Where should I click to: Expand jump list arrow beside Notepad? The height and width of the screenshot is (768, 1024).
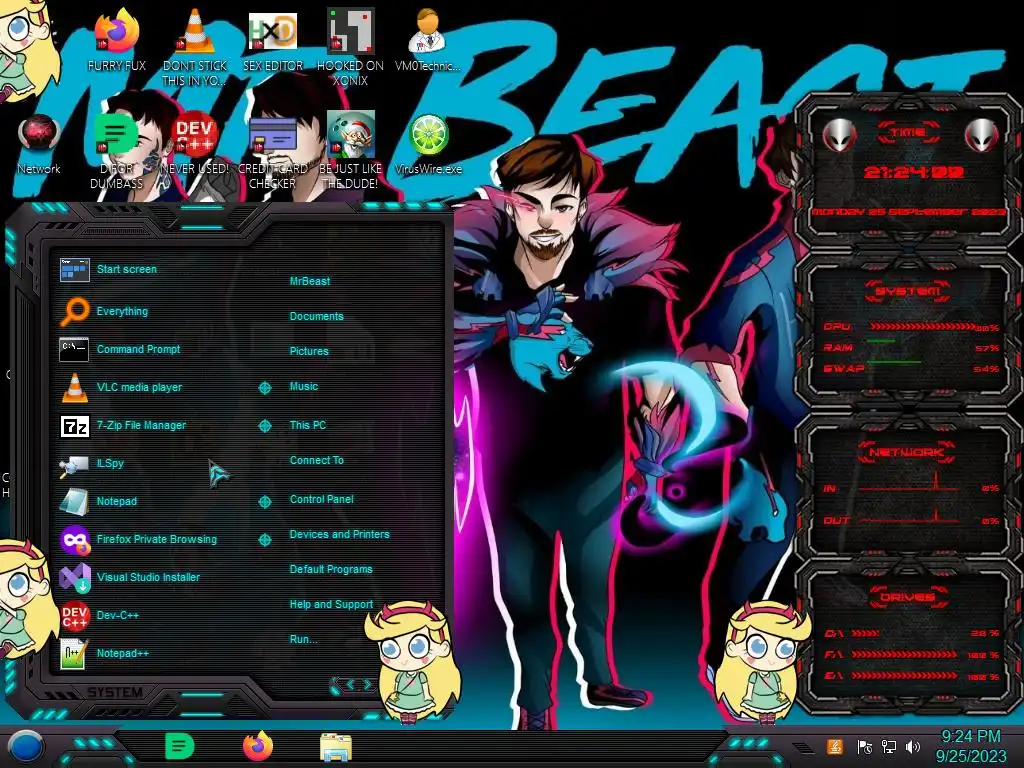click(264, 502)
